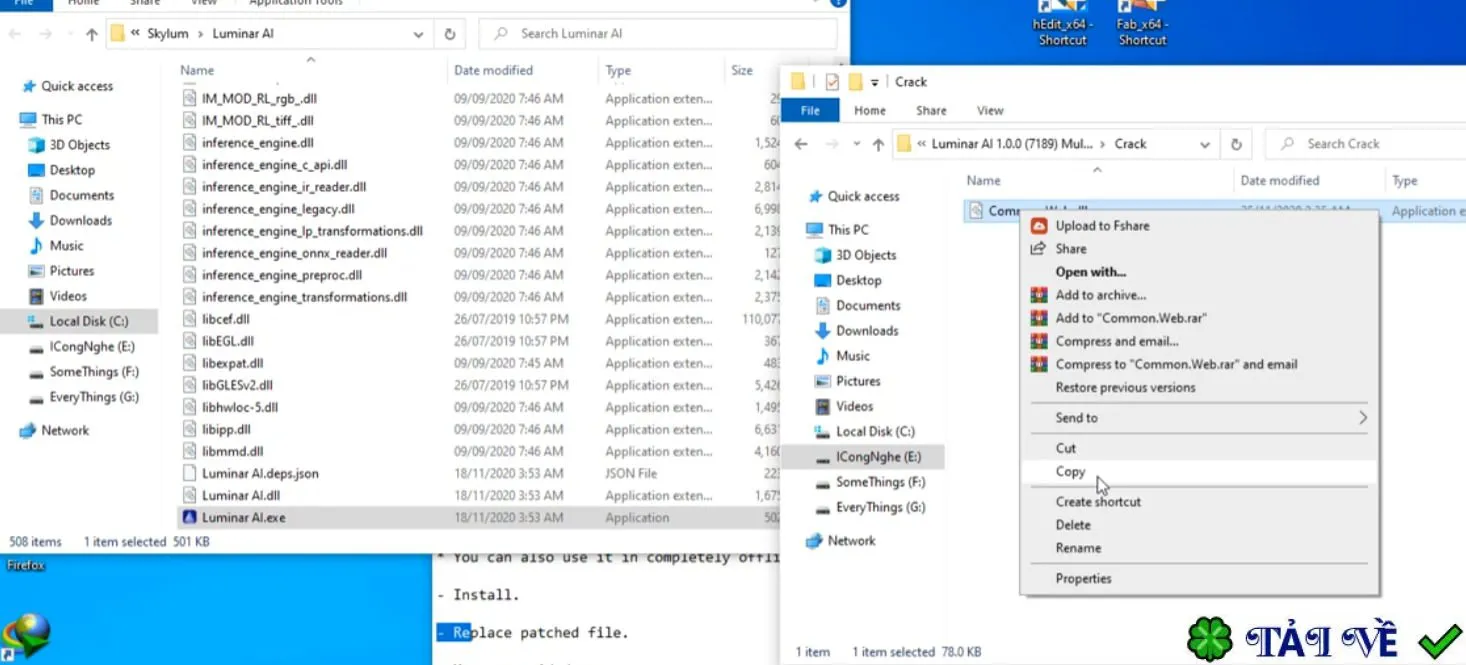Open Local Disk (C:) in Crack window
Screen dimensions: 1466x665
coord(875,432)
